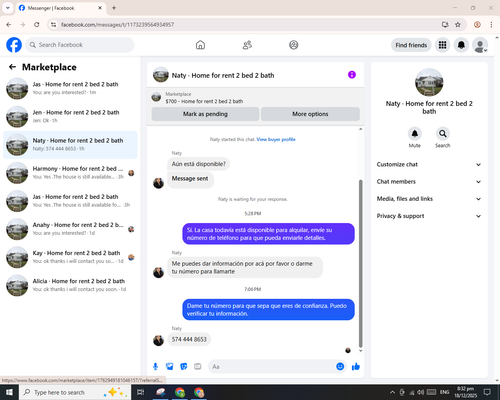Click the Facebook logo icon
The width and height of the screenshot is (500, 400).
14,45
